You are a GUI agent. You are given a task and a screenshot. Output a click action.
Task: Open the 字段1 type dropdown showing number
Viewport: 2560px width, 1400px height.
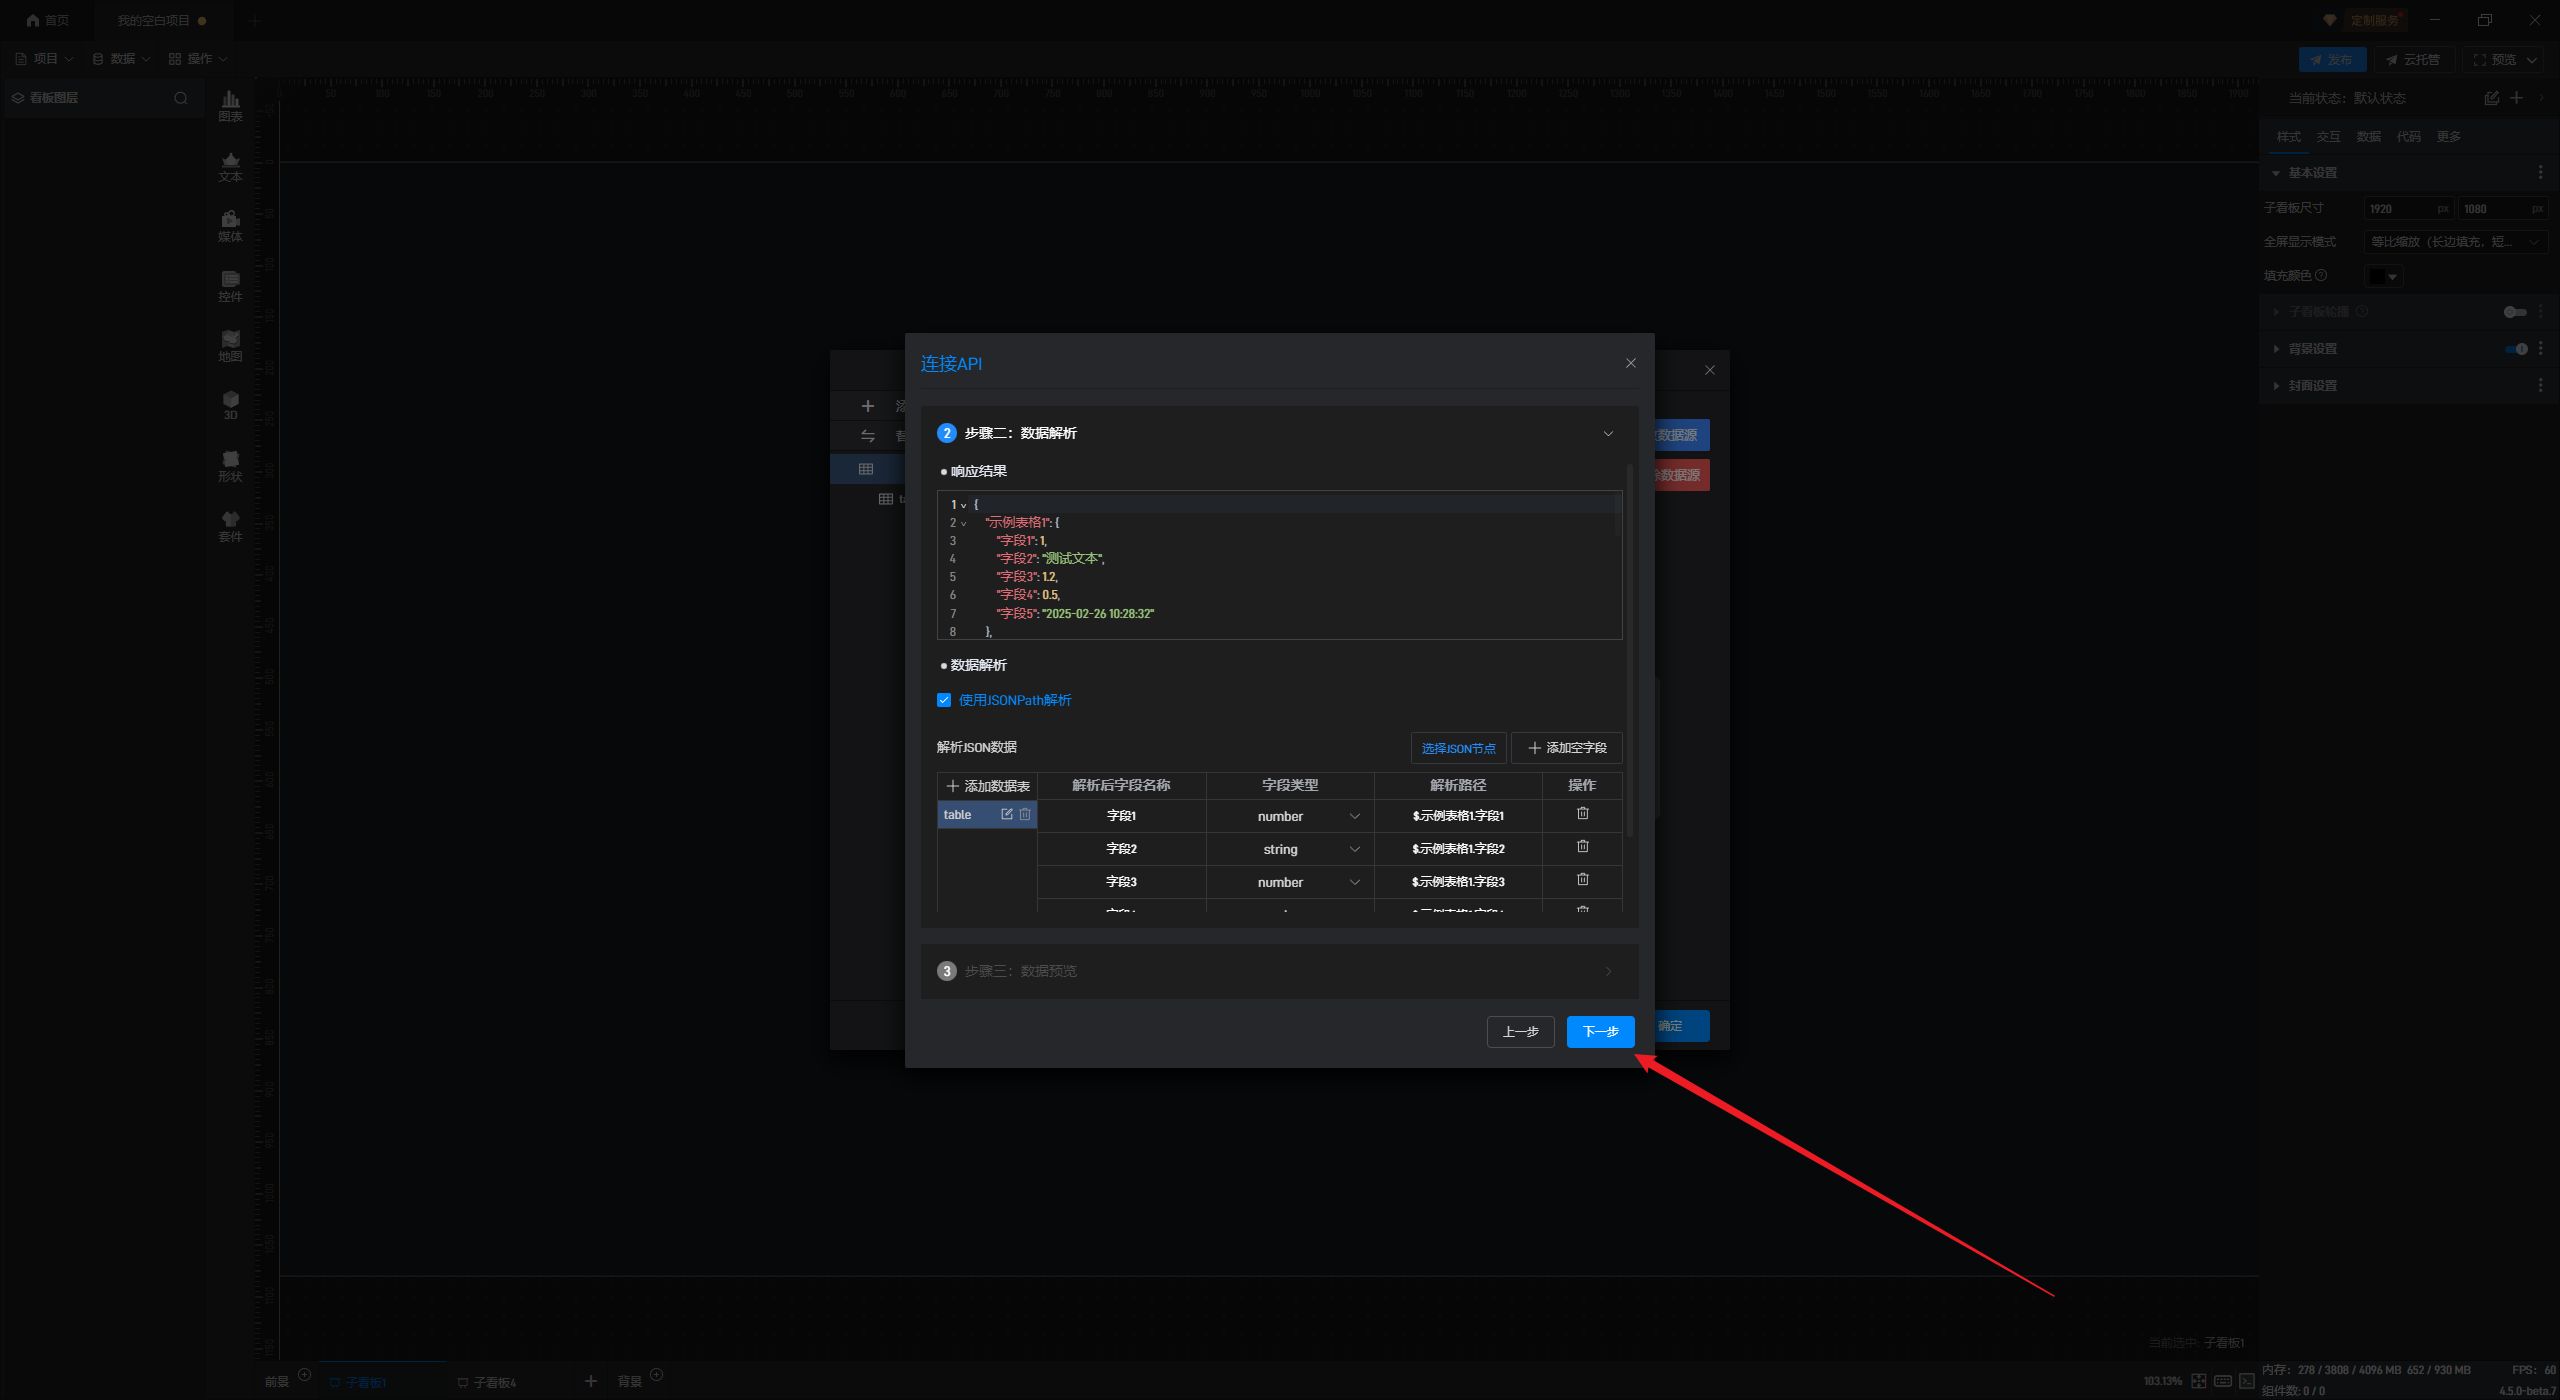(x=1290, y=816)
